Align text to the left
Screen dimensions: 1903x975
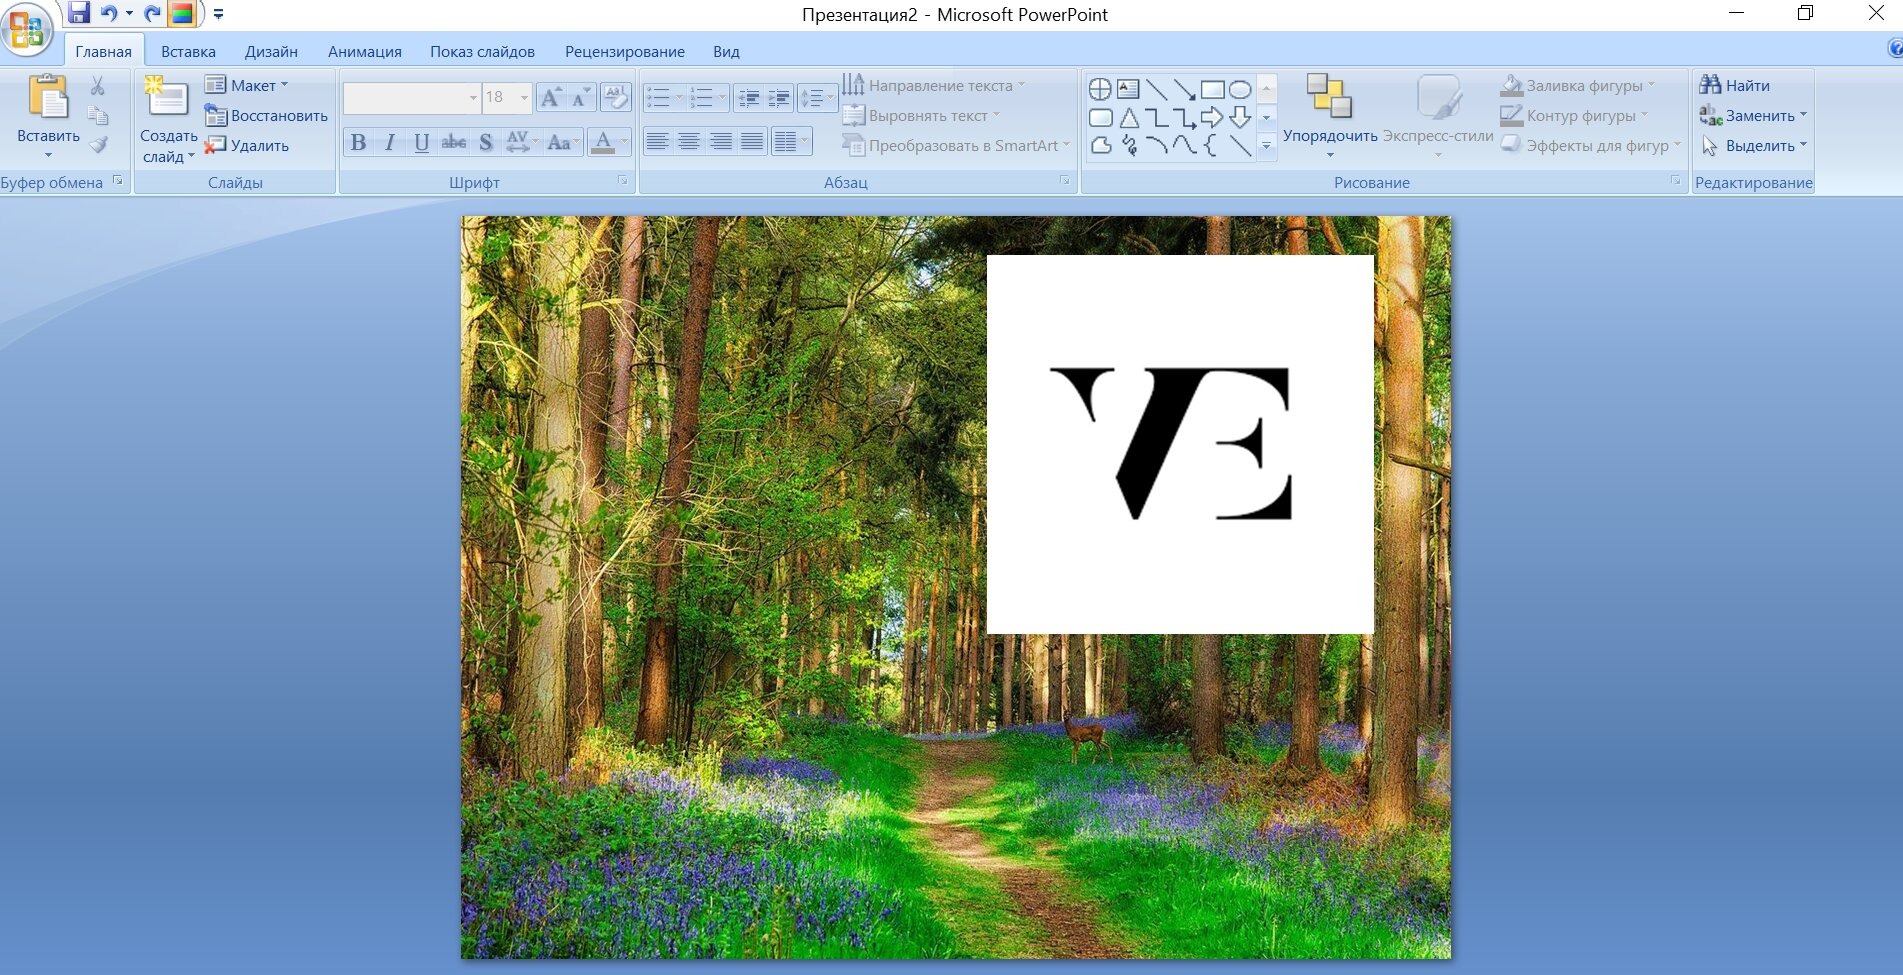pos(657,142)
